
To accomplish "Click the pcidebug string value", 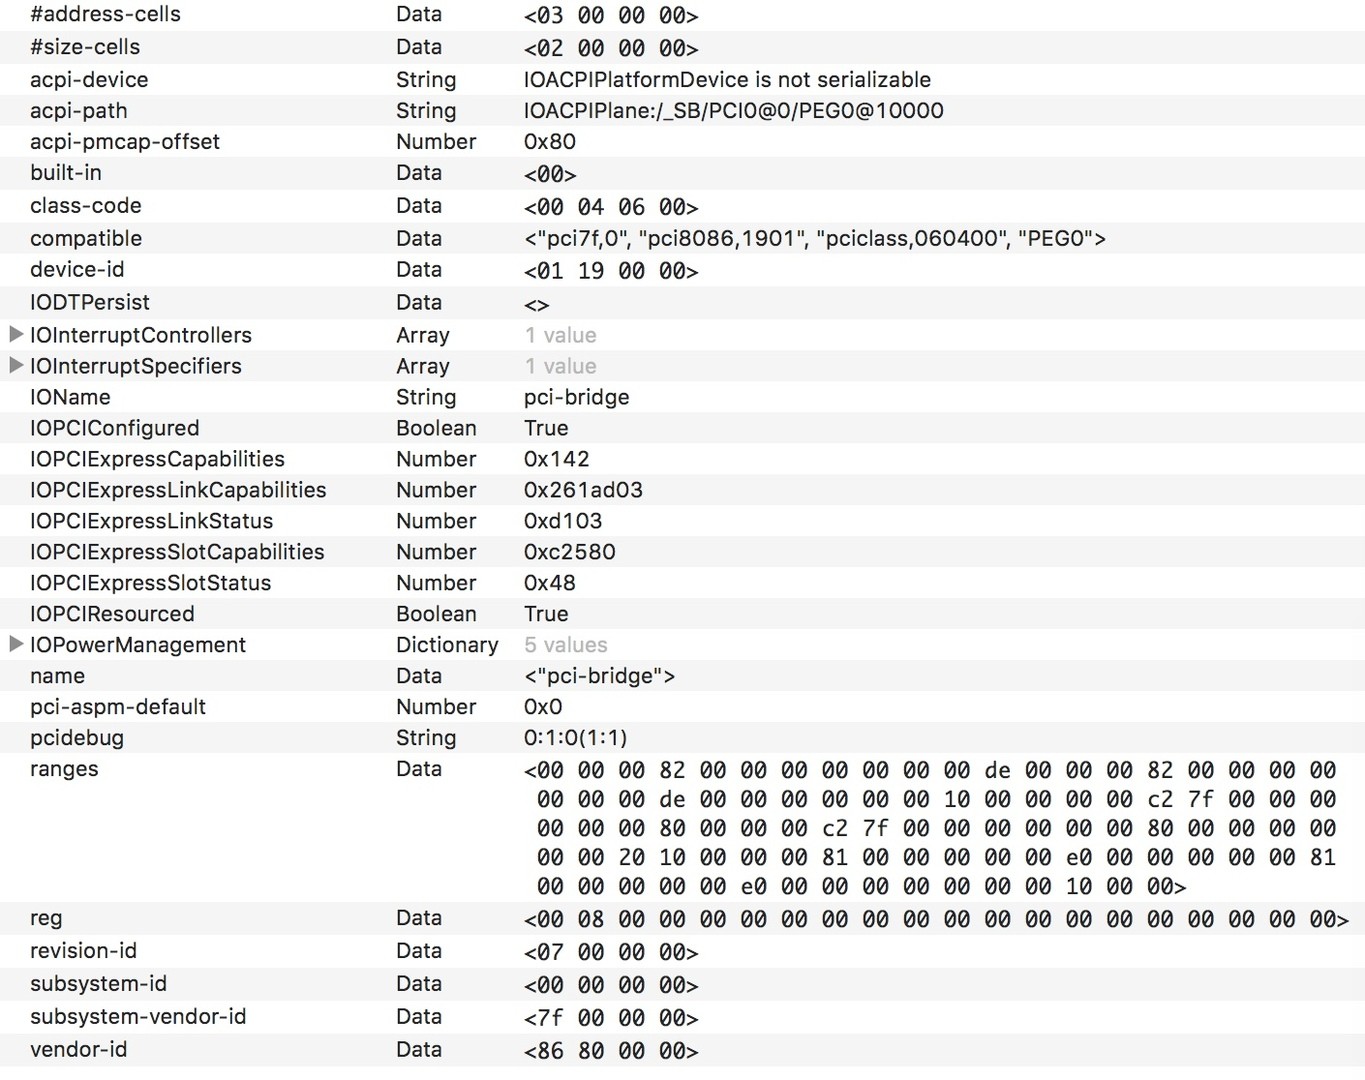I will (575, 738).
